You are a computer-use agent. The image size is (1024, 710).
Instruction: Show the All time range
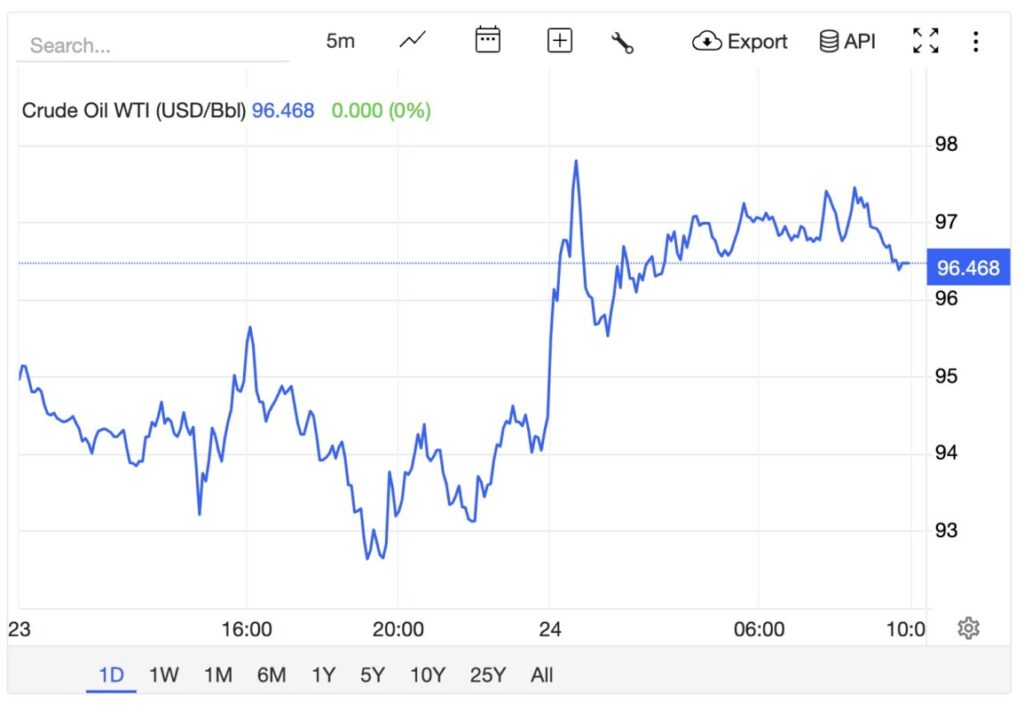pos(542,675)
